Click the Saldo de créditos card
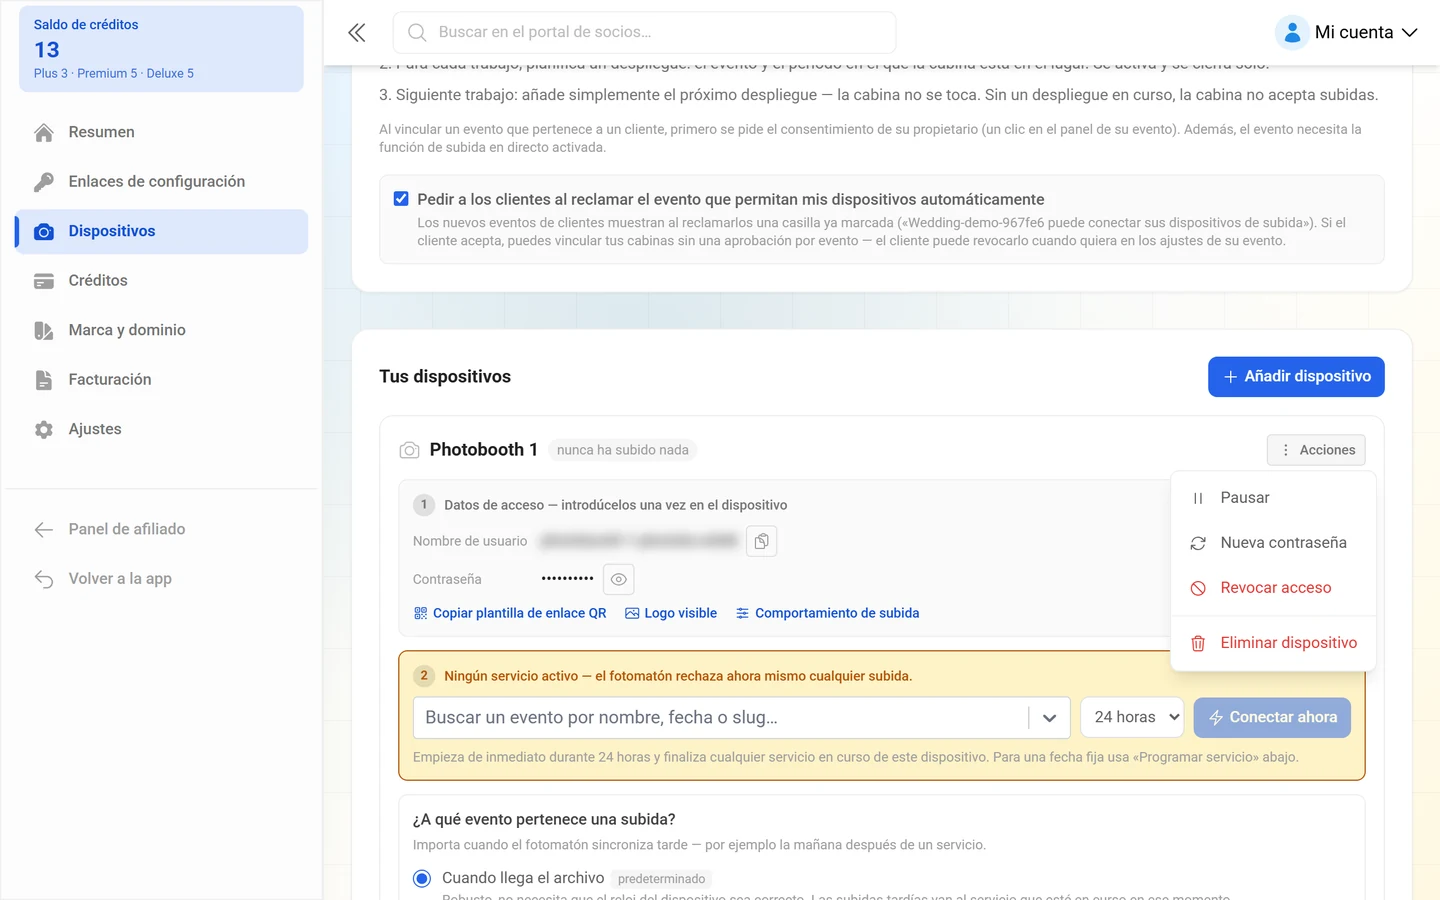Screen dimensions: 1440x900 (x=161, y=49)
